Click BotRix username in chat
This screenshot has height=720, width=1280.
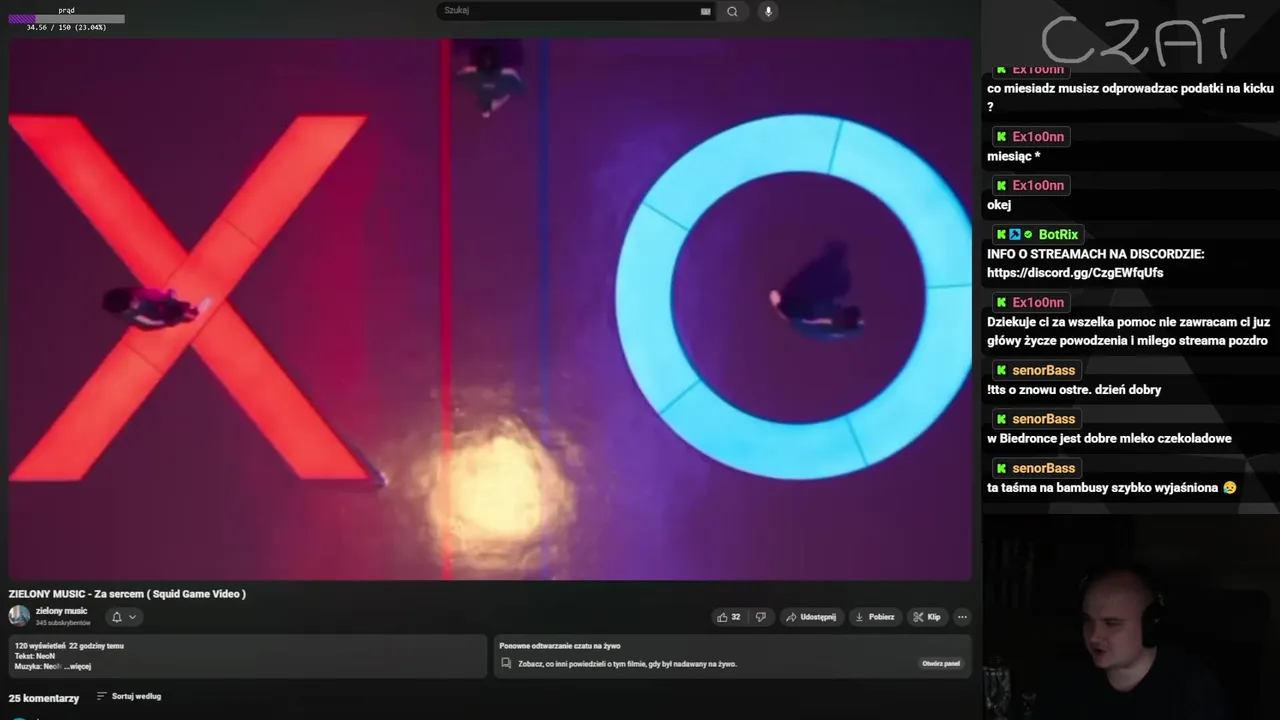(x=1058, y=235)
